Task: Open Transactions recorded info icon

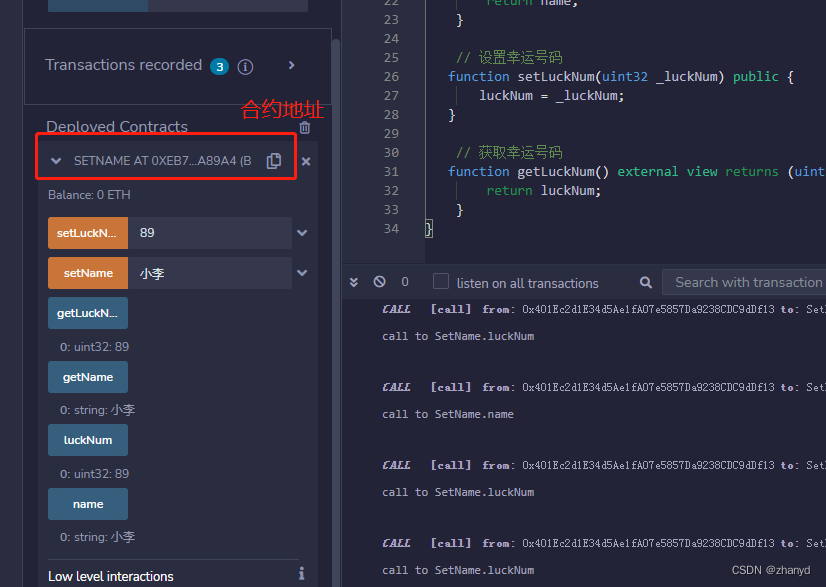Action: click(245, 66)
